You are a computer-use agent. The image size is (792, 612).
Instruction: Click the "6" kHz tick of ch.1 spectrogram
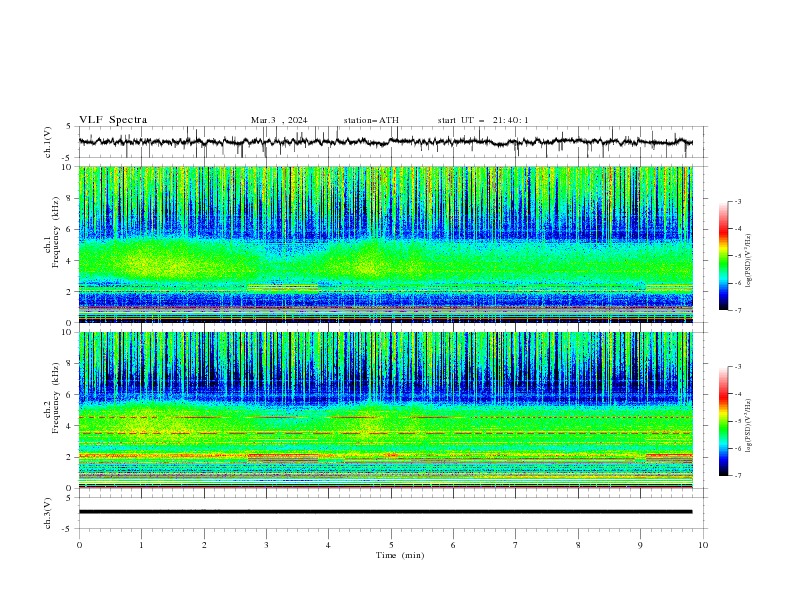[70, 230]
